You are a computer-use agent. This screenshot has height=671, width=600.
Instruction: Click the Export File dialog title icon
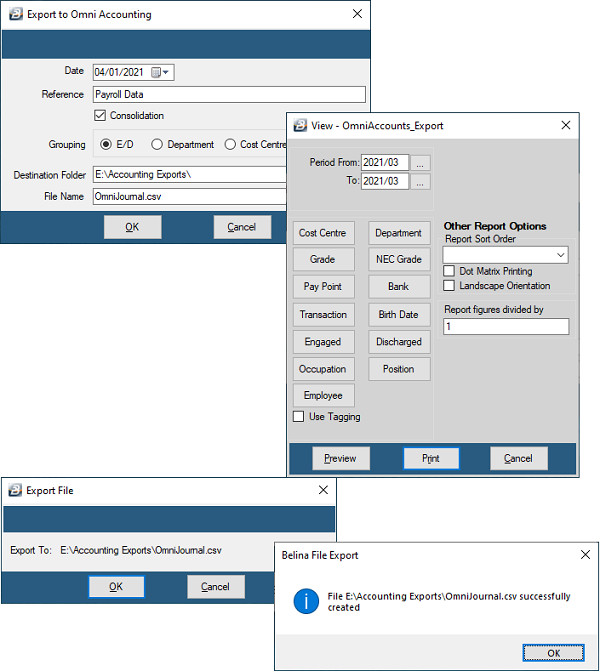[x=15, y=490]
